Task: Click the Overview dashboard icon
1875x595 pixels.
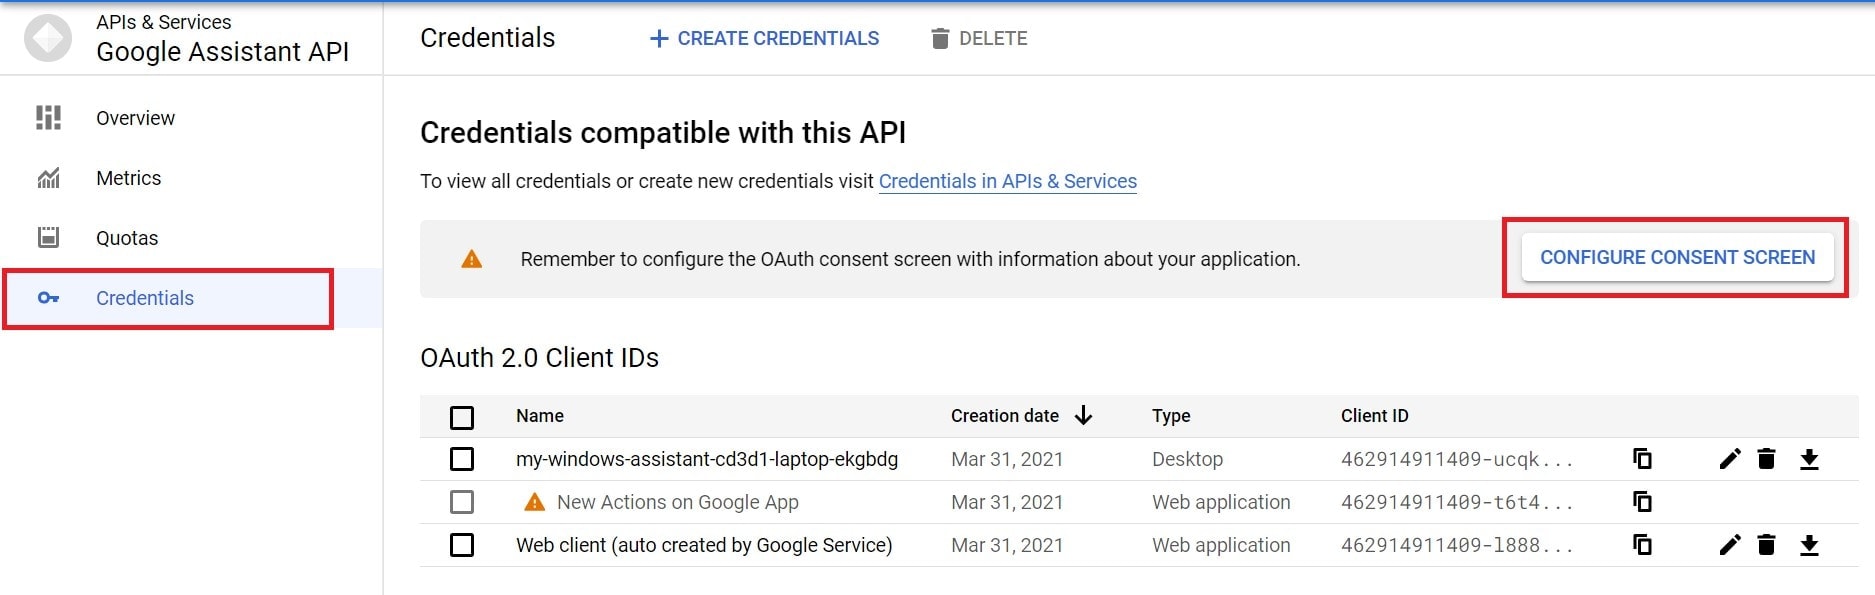Action: (x=48, y=118)
